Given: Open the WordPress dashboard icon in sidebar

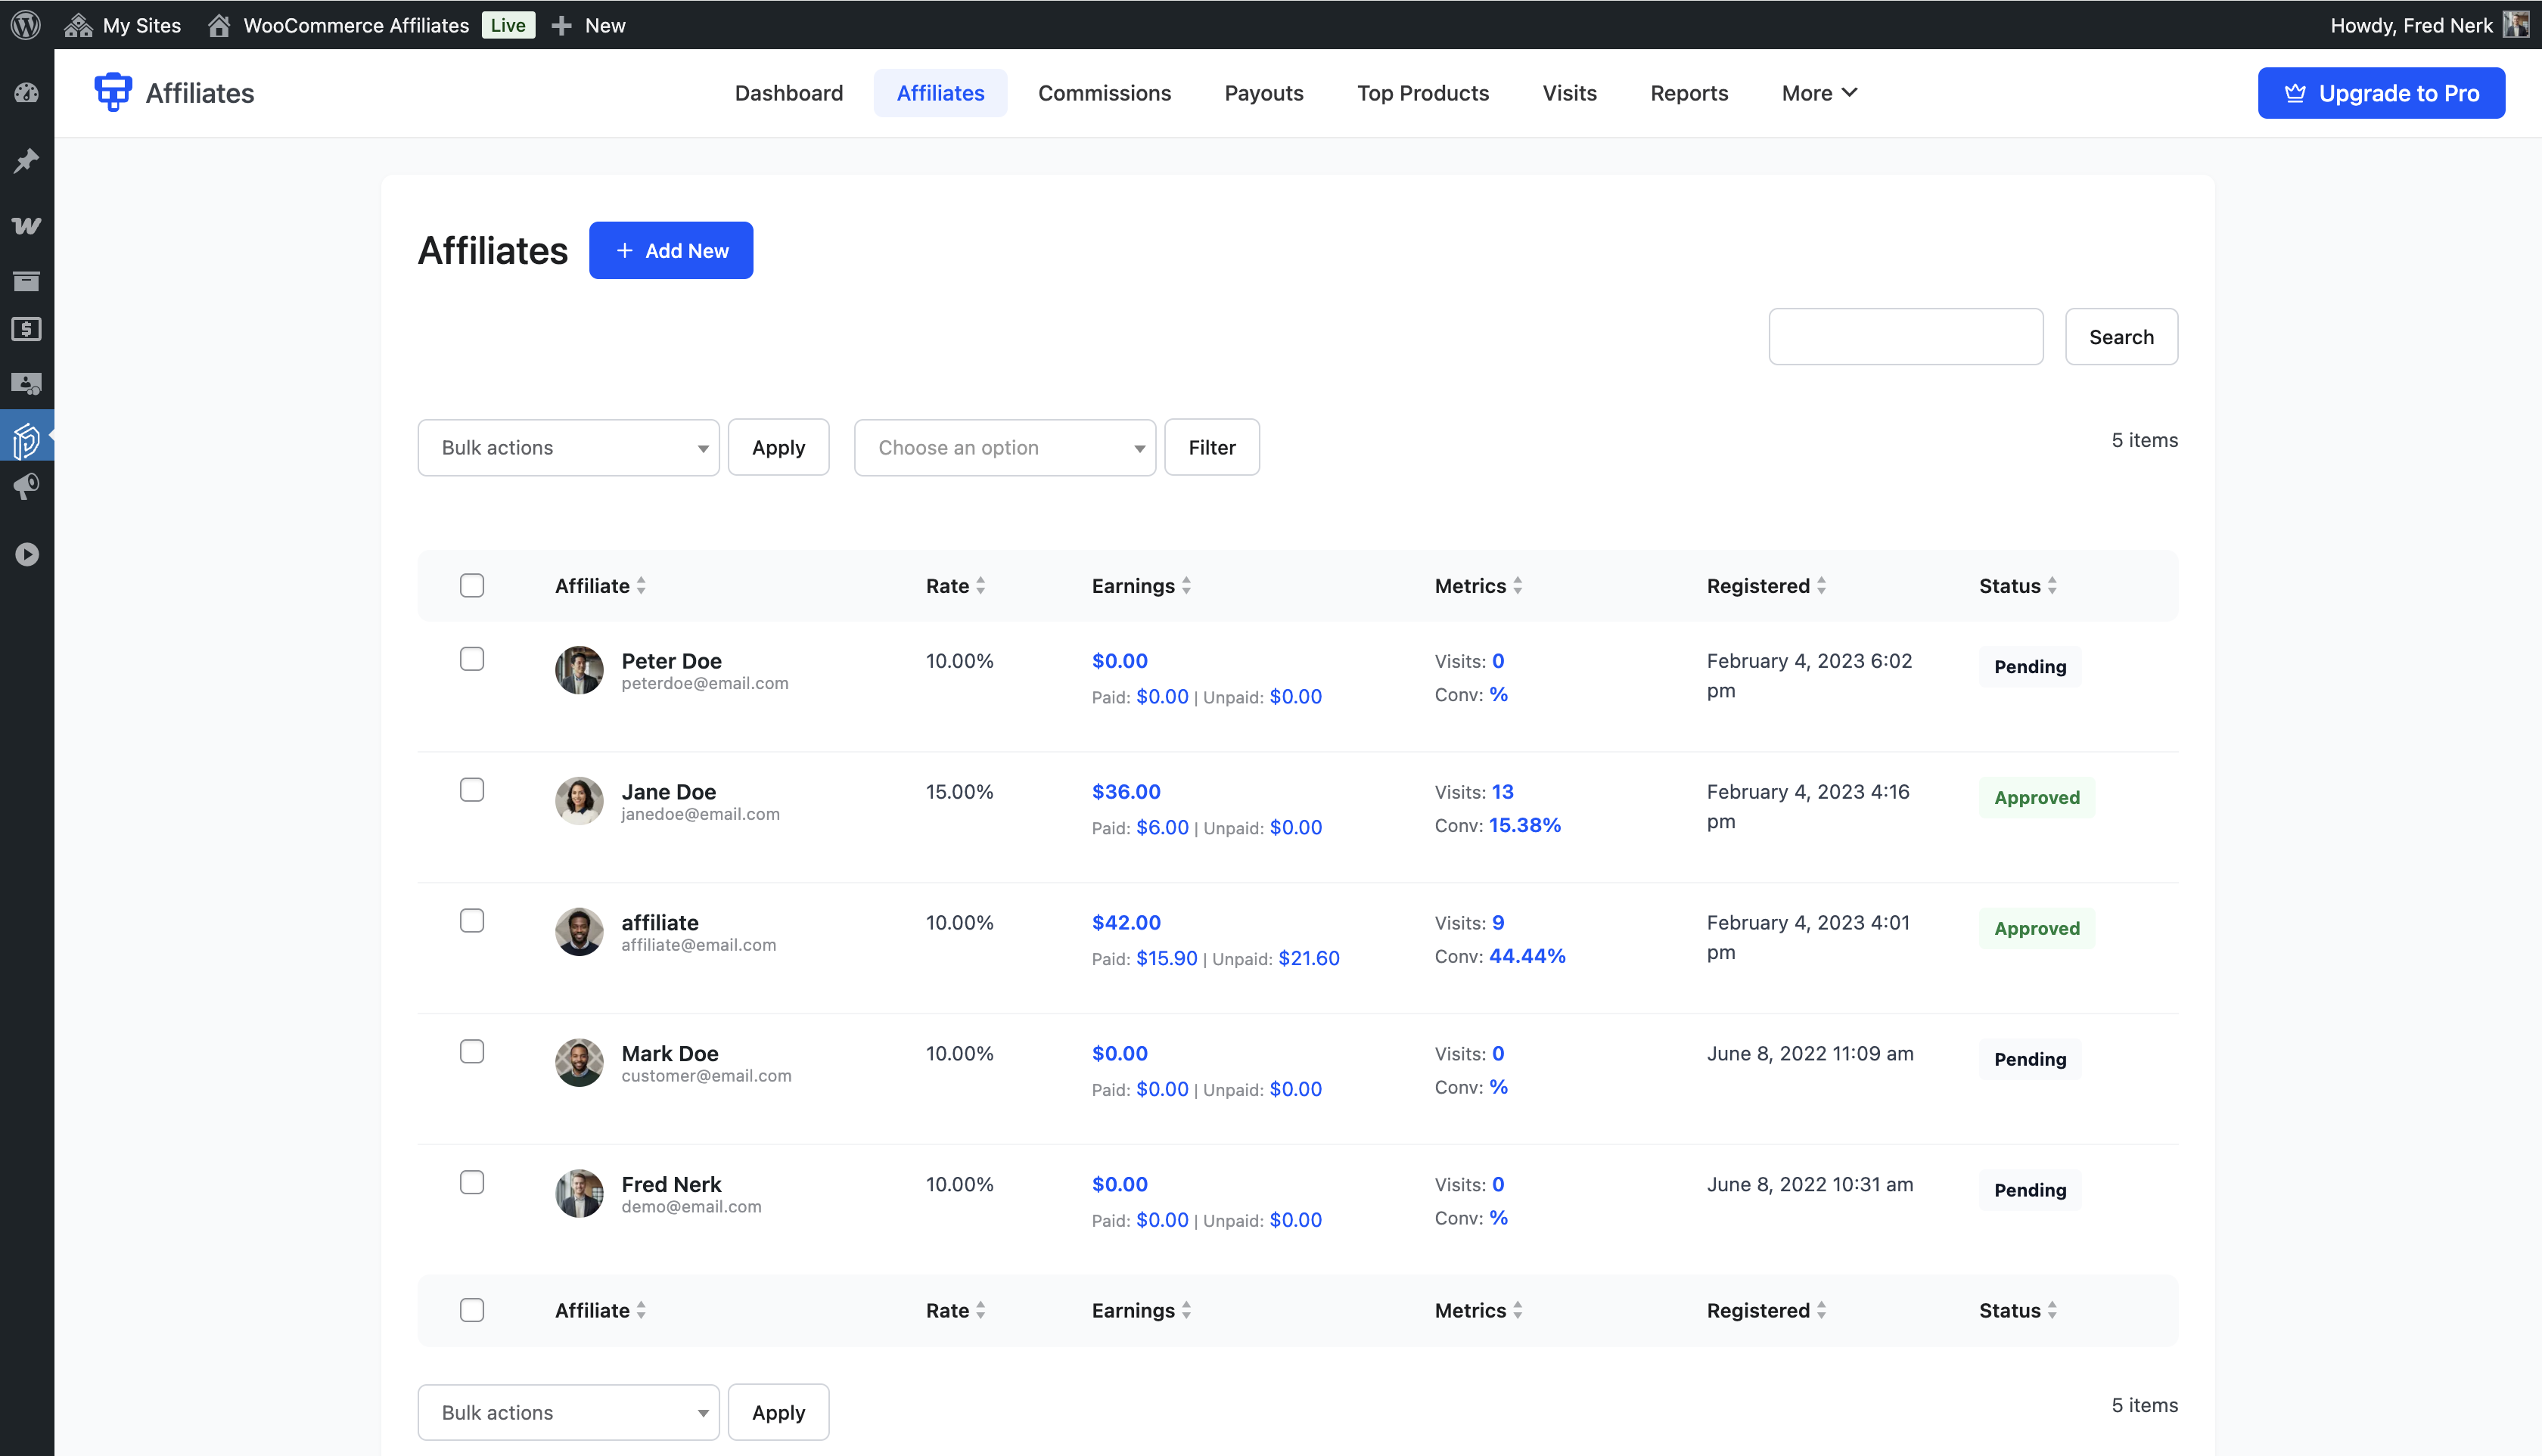Looking at the screenshot, I should [x=27, y=92].
